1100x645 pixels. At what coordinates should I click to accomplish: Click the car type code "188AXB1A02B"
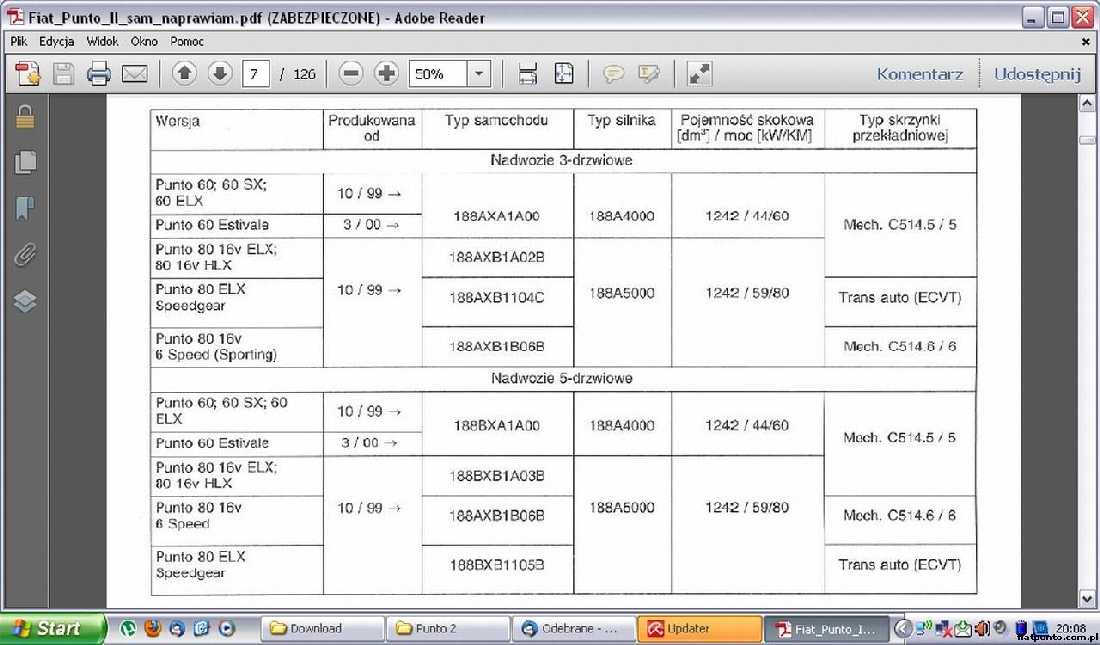(x=497, y=258)
